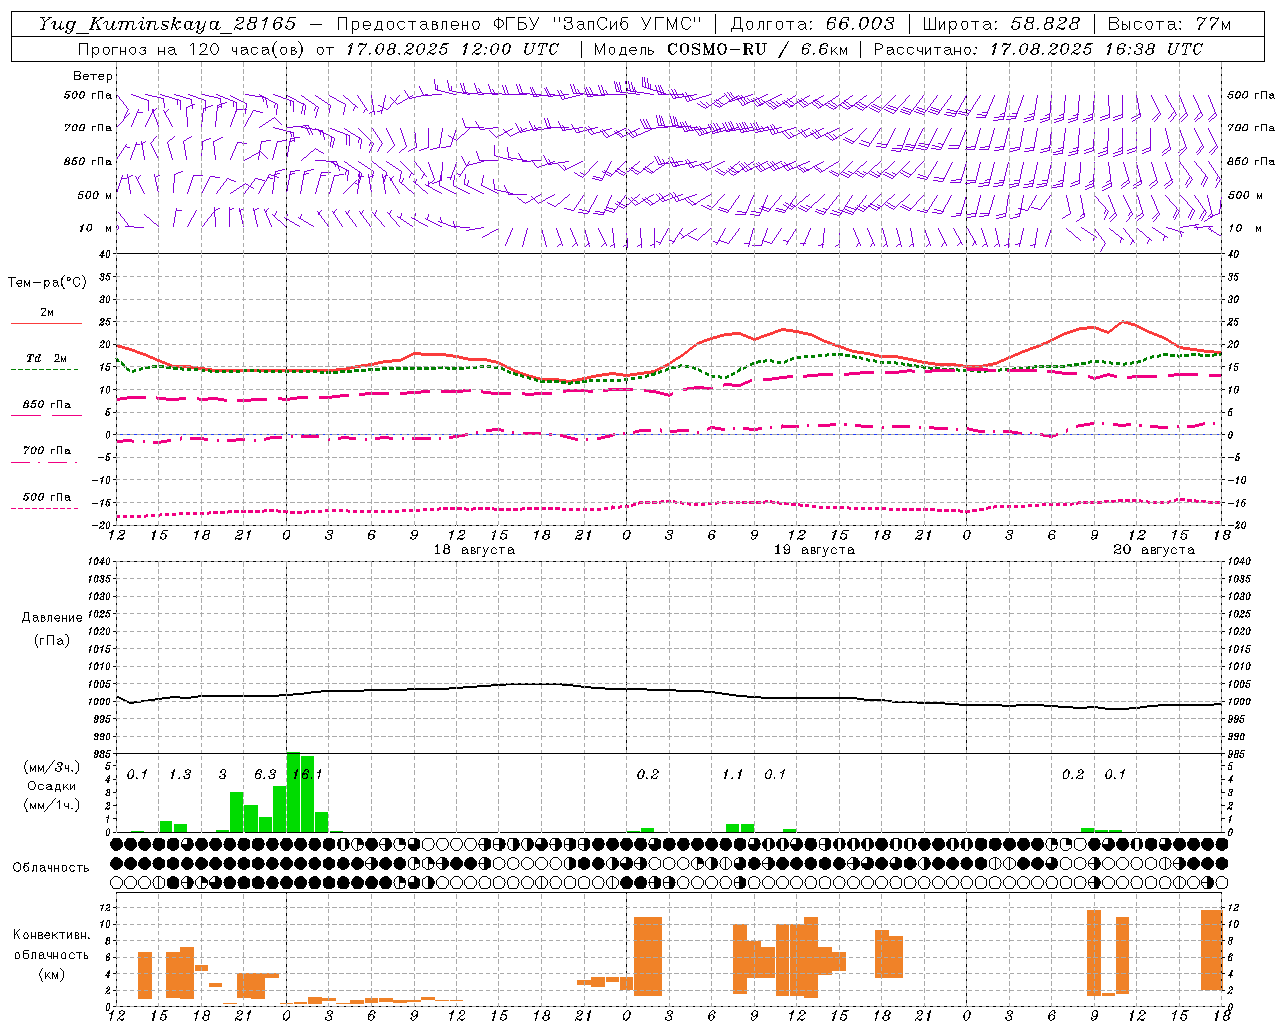Click the 16.1 precipitation total value

[x=307, y=775]
